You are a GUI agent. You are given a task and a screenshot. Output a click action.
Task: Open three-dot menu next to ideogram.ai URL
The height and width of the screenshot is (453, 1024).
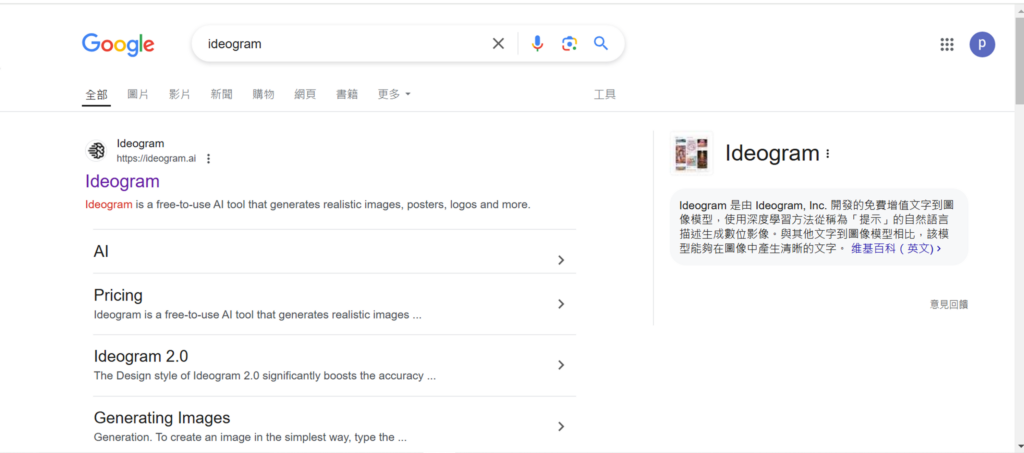(208, 158)
